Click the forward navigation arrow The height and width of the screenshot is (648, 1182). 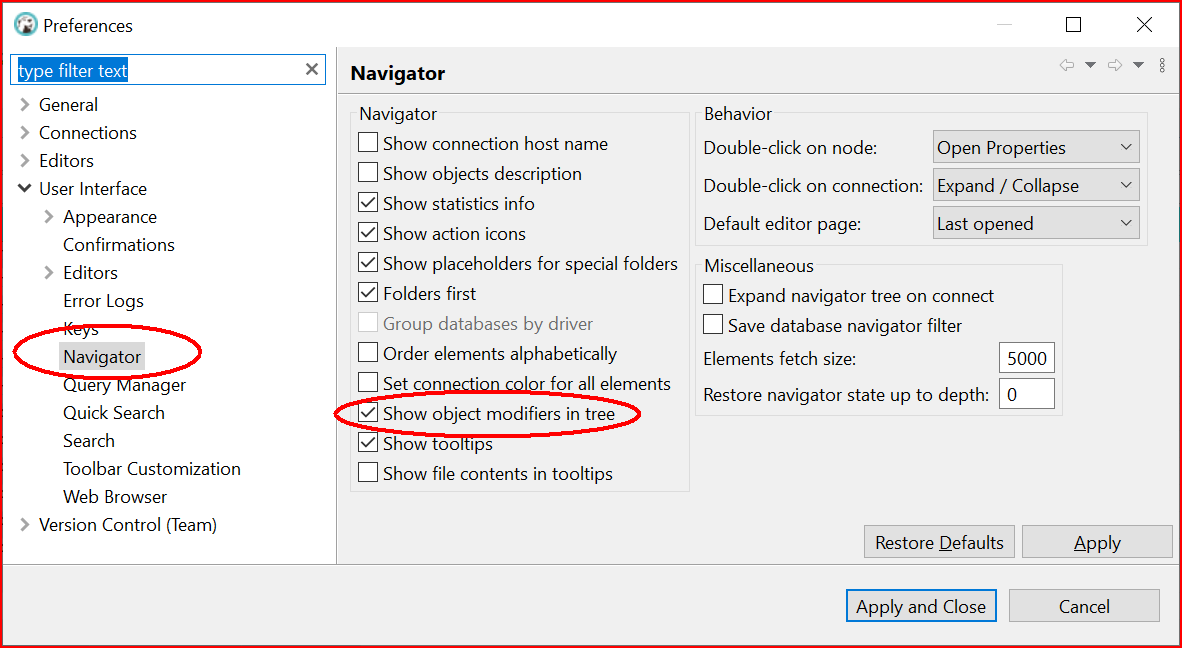point(1113,64)
